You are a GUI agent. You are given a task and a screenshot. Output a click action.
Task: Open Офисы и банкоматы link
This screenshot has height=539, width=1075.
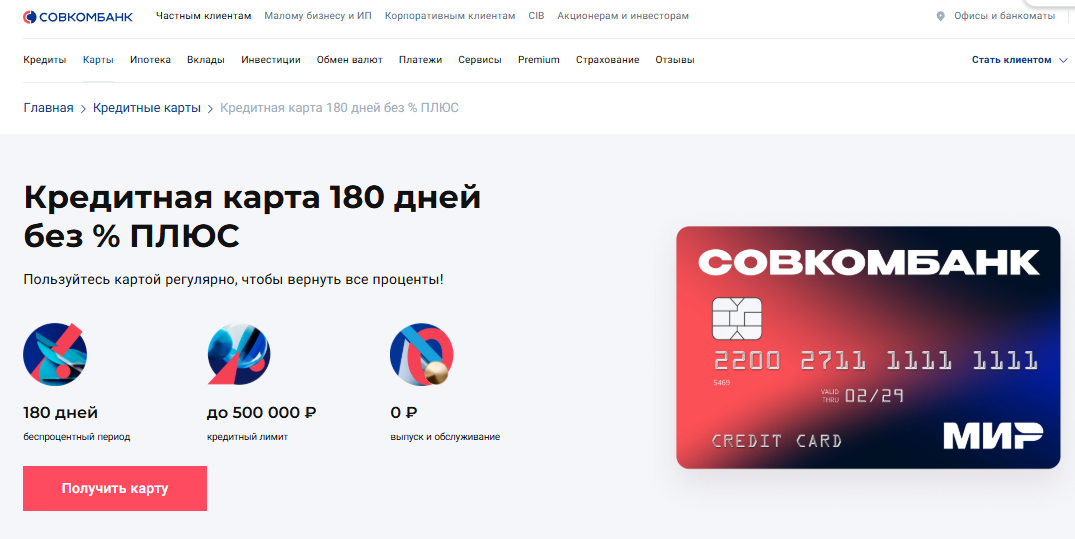[x=1004, y=16]
